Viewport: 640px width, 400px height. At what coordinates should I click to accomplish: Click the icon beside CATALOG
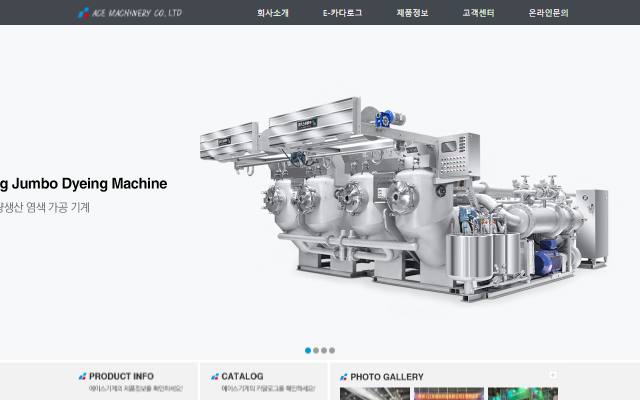tap(215, 376)
